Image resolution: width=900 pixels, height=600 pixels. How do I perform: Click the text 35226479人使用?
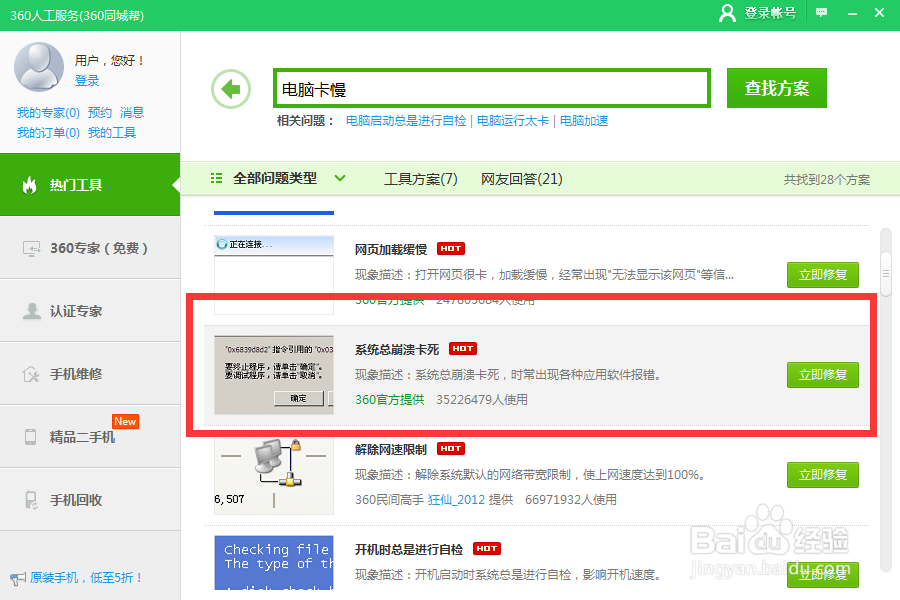tap(482, 400)
